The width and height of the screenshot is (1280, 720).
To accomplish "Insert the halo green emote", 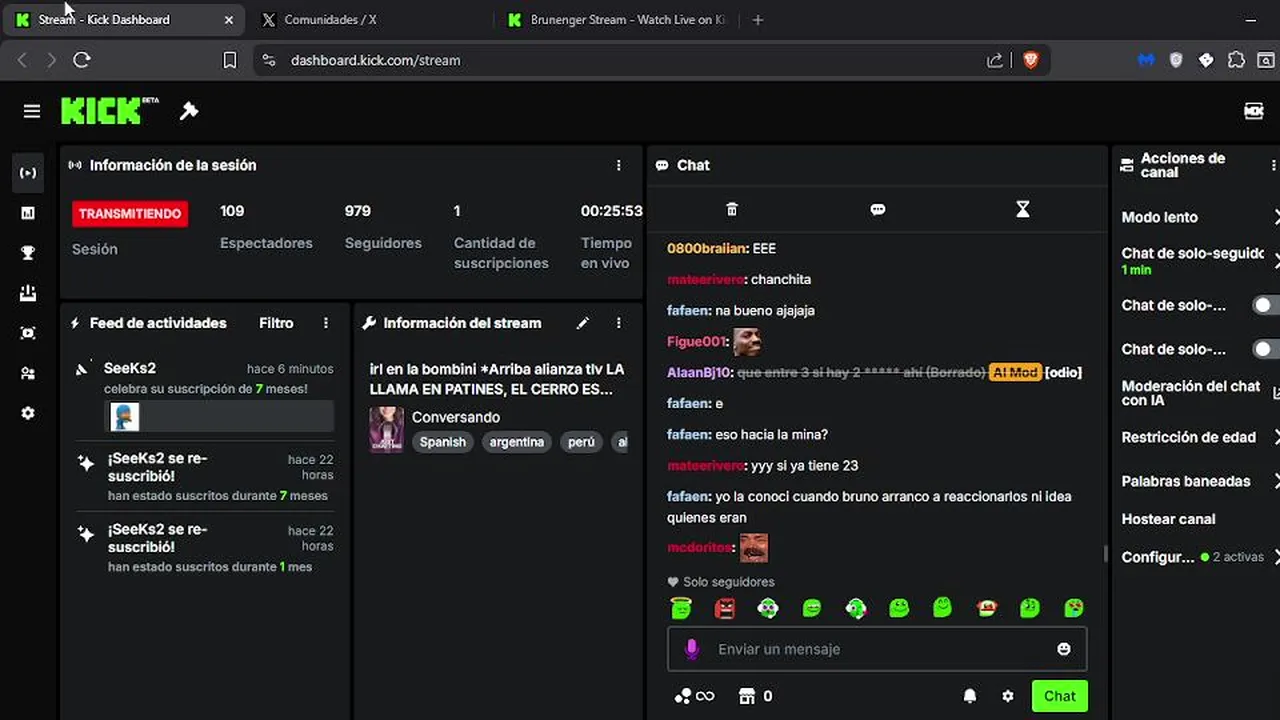I will tap(681, 607).
